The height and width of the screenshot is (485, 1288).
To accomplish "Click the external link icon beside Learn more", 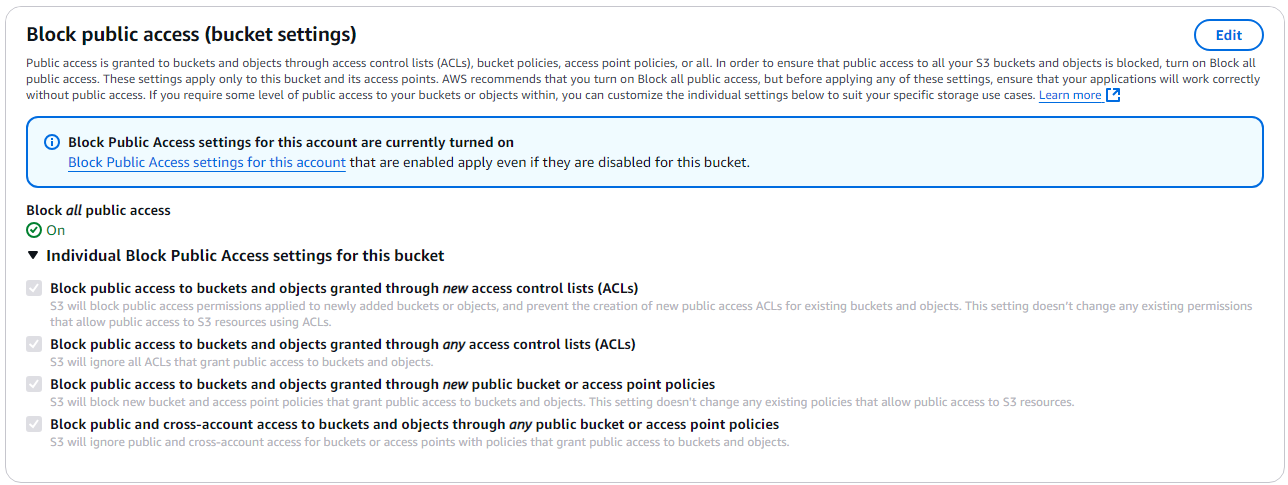I will pos(1113,95).
